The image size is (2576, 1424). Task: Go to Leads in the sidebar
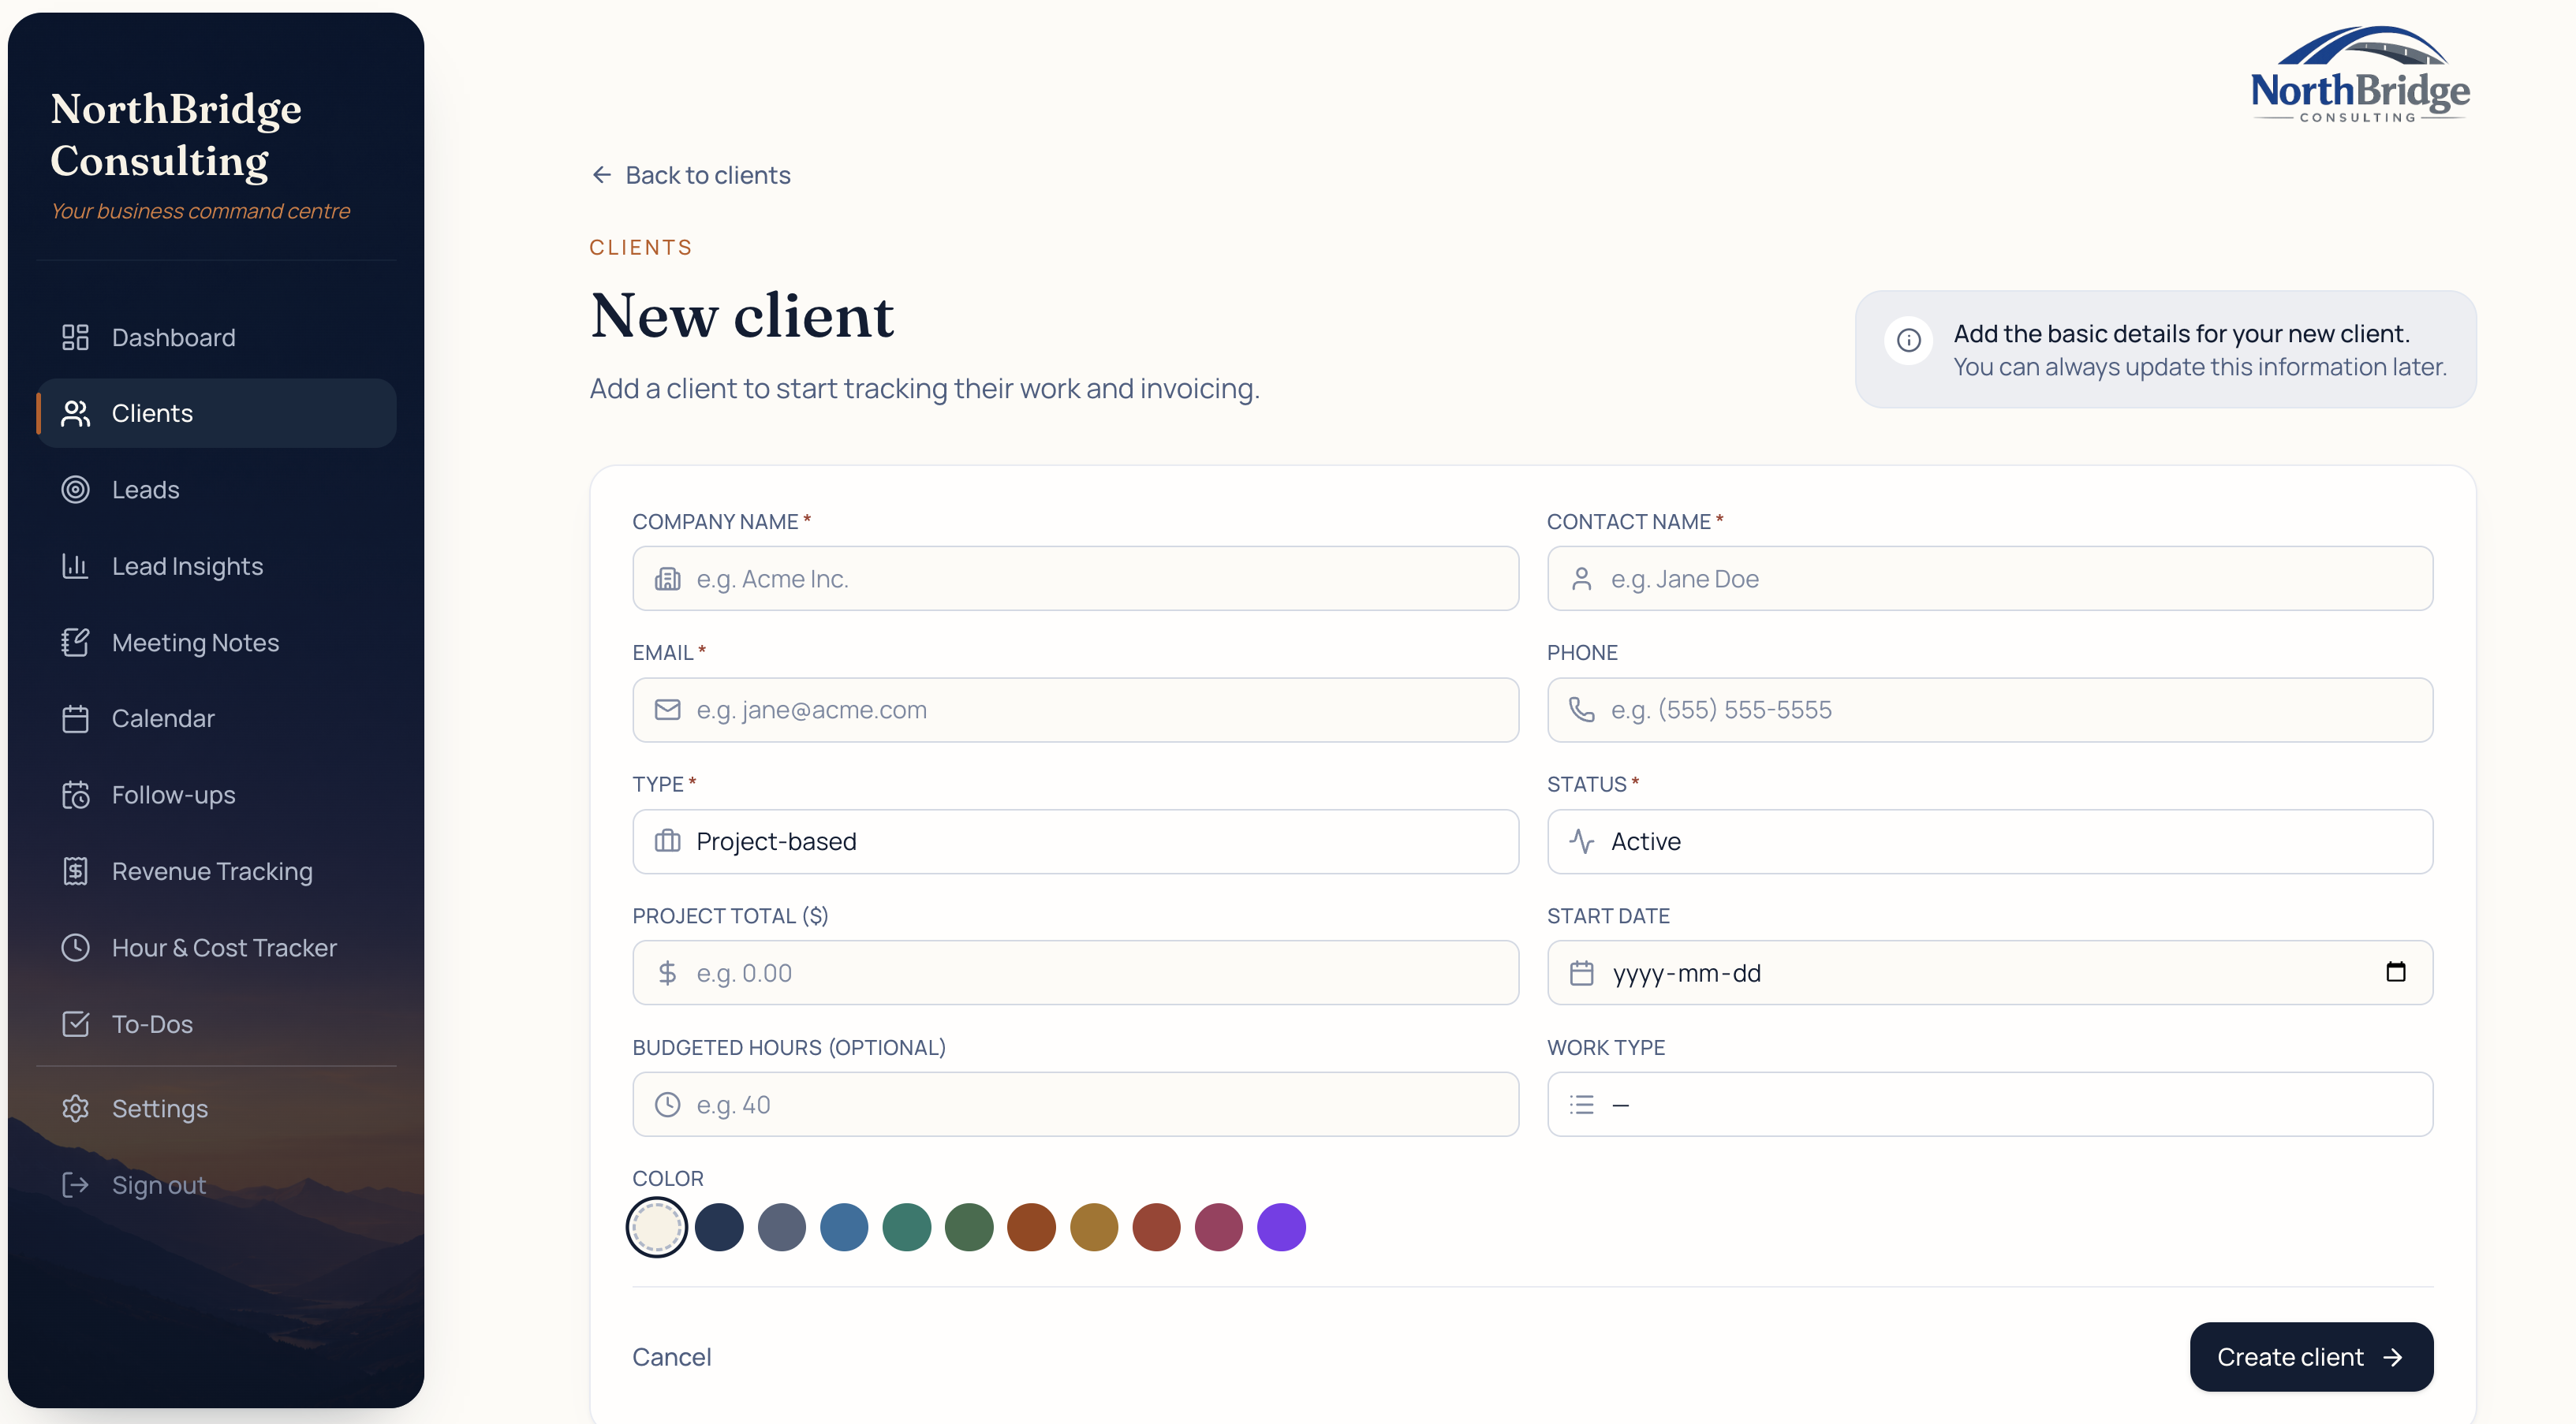pyautogui.click(x=216, y=490)
